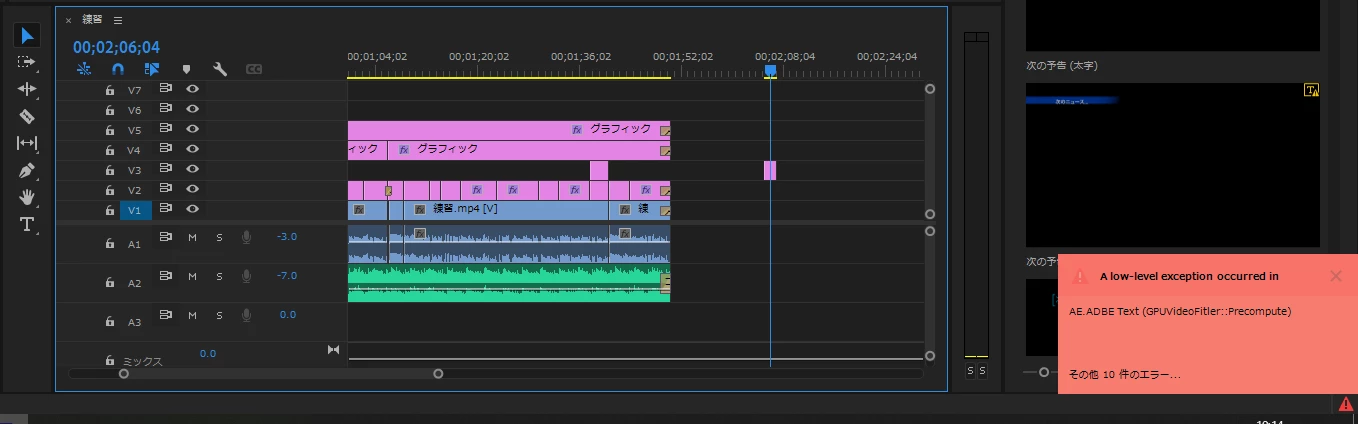The height and width of the screenshot is (424, 1358).
Task: Enable voice-over record on track A1
Action: click(246, 237)
